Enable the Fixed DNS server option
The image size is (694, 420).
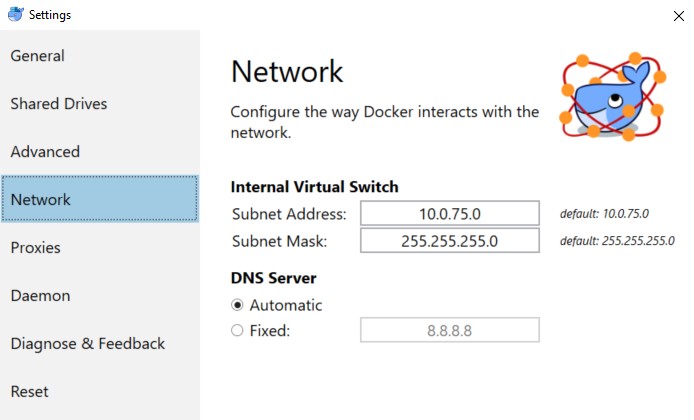(237, 331)
